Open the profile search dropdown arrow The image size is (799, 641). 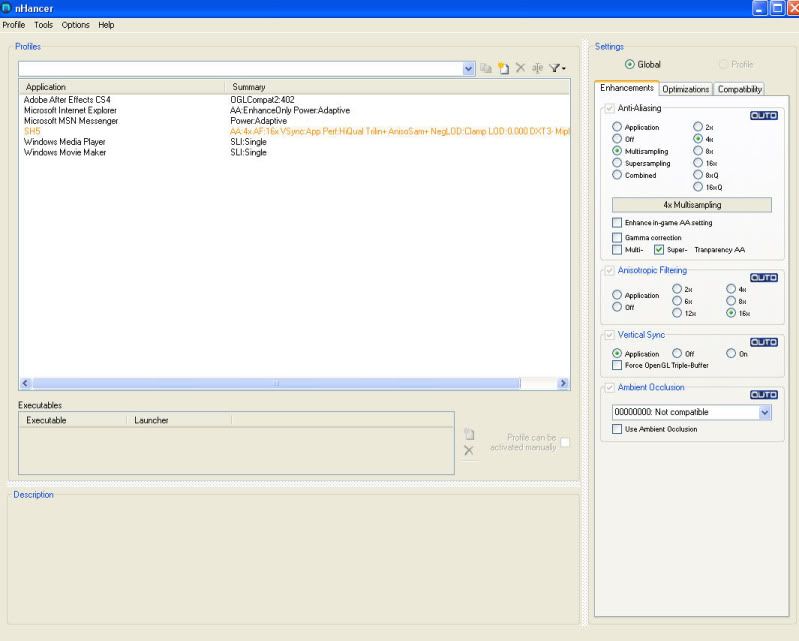pos(469,68)
